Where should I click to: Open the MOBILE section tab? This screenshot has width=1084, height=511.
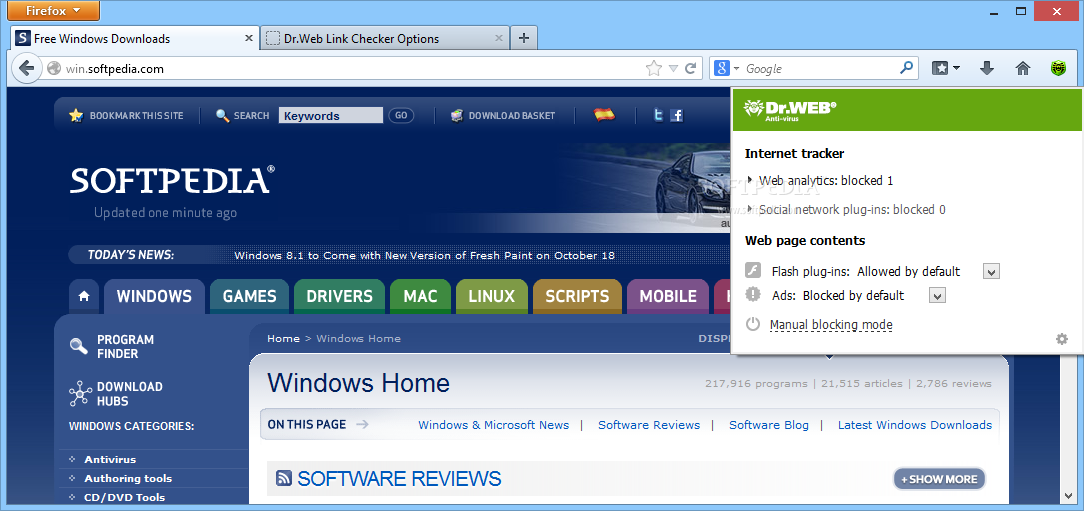coord(668,296)
